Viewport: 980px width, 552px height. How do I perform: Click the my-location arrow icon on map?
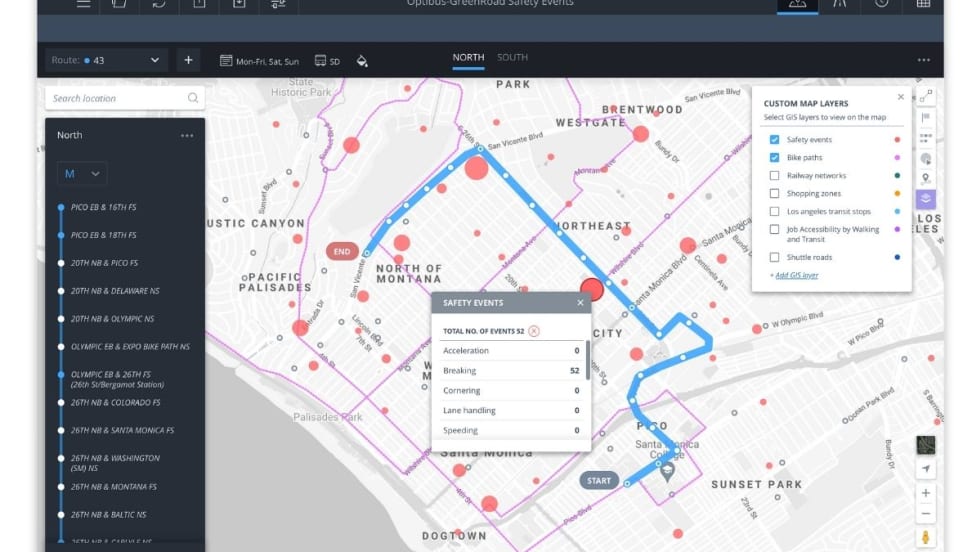click(926, 469)
